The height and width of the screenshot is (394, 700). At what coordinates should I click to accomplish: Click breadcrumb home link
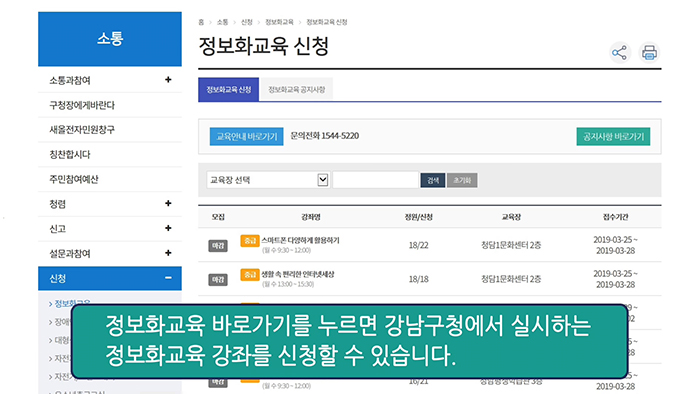coord(201,22)
